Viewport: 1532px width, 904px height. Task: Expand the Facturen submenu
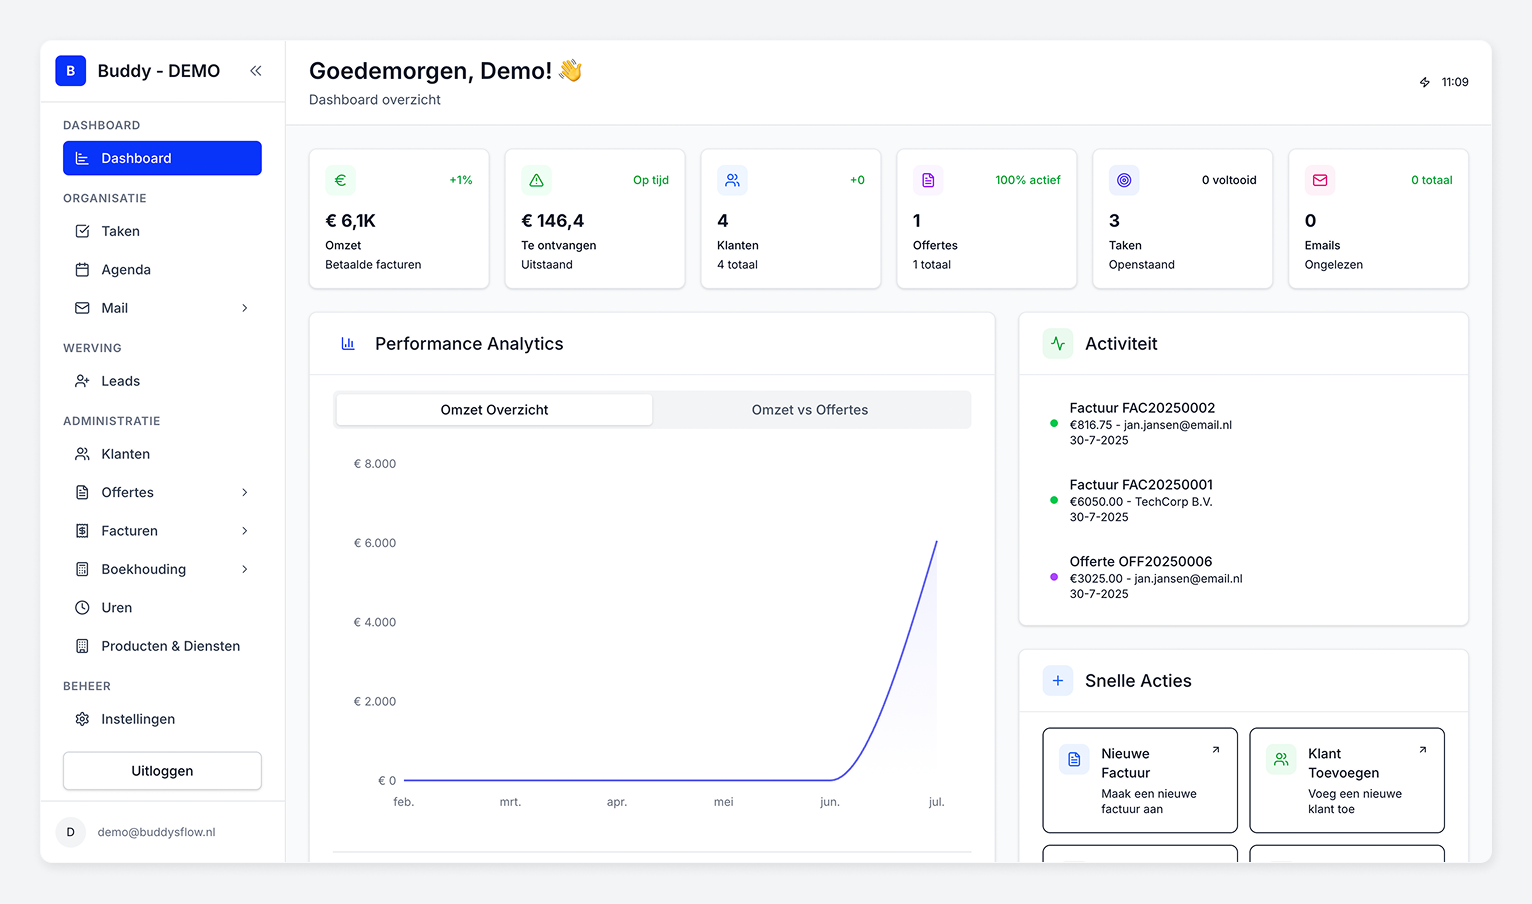(x=245, y=531)
